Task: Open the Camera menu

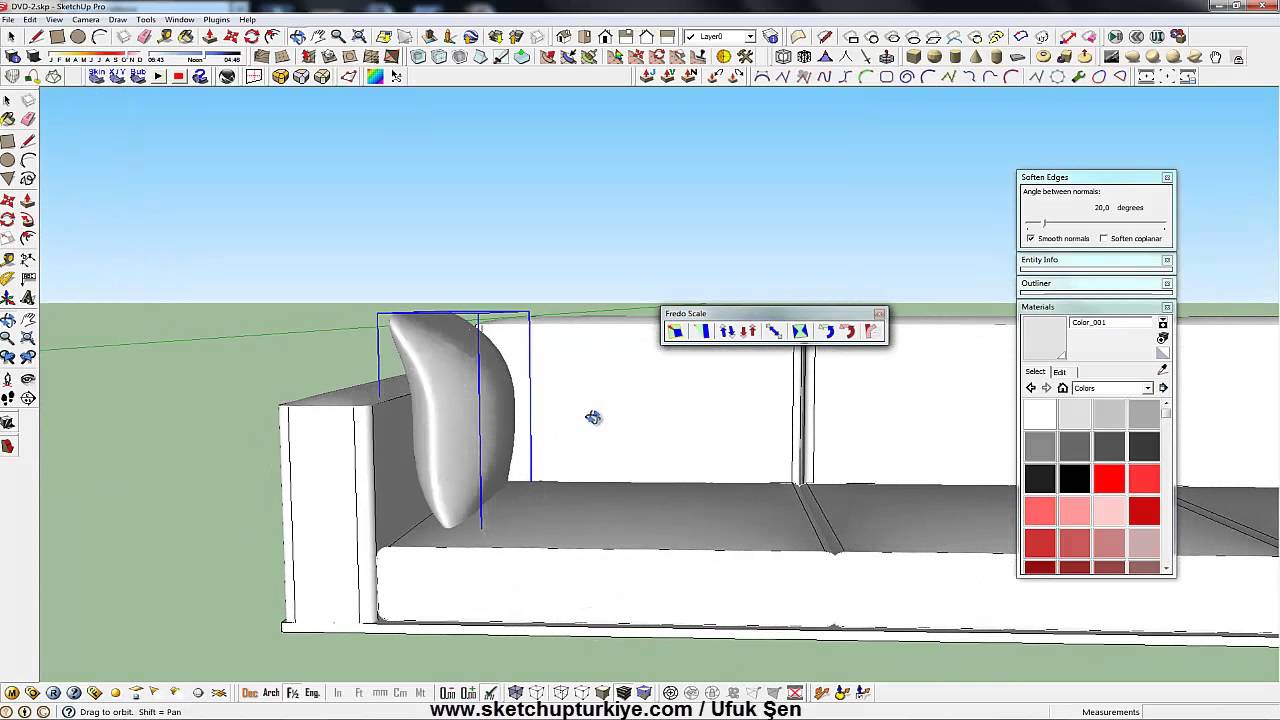Action: pyautogui.click(x=85, y=20)
